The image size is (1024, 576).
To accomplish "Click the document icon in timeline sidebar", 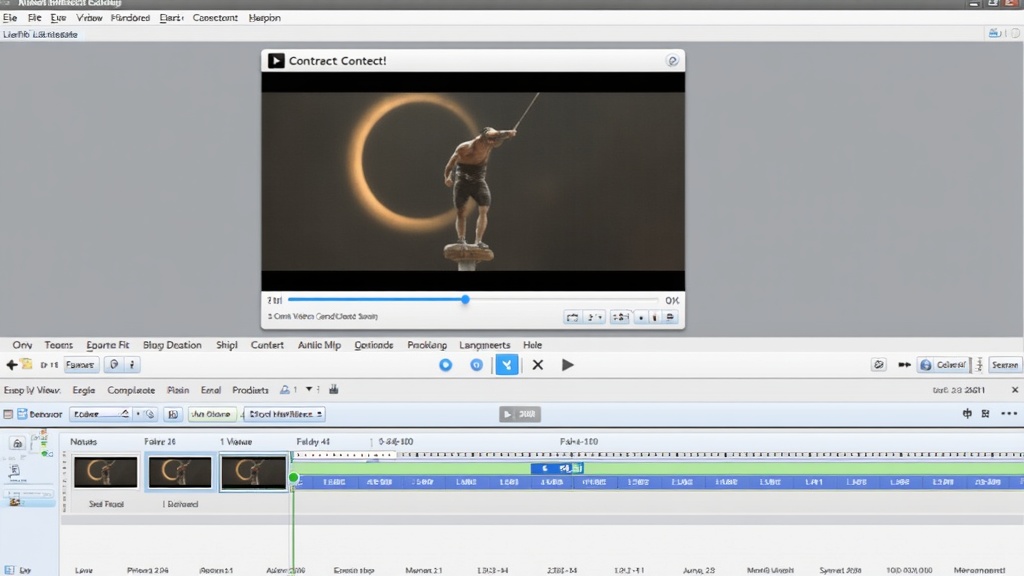I will pyautogui.click(x=14, y=471).
